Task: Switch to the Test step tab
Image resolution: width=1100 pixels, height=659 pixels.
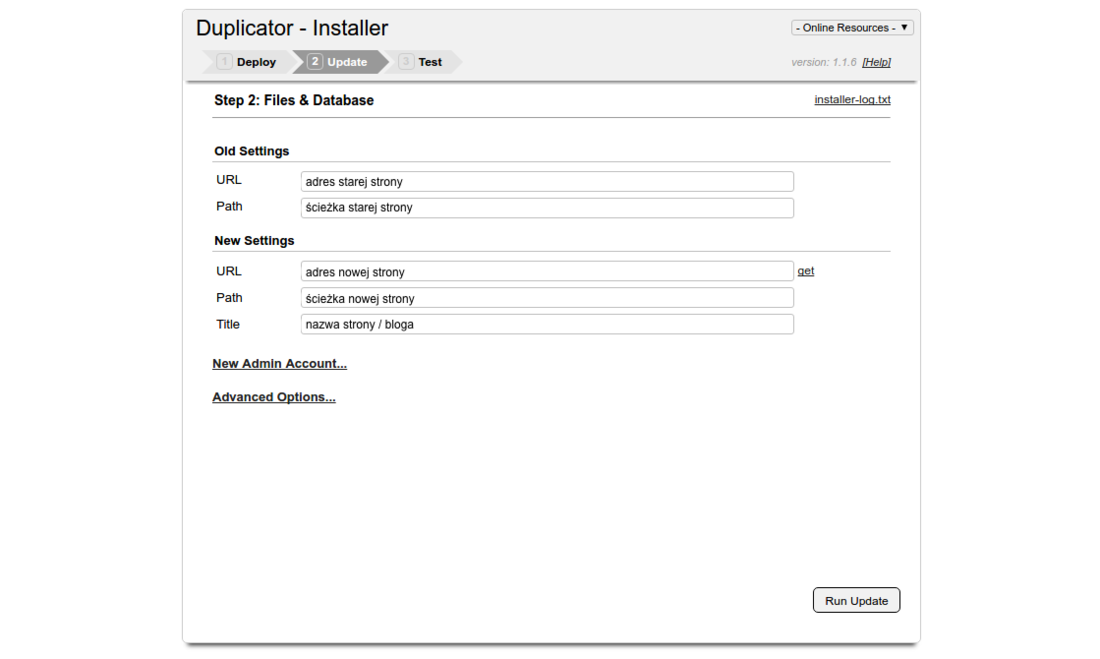Action: [423, 62]
